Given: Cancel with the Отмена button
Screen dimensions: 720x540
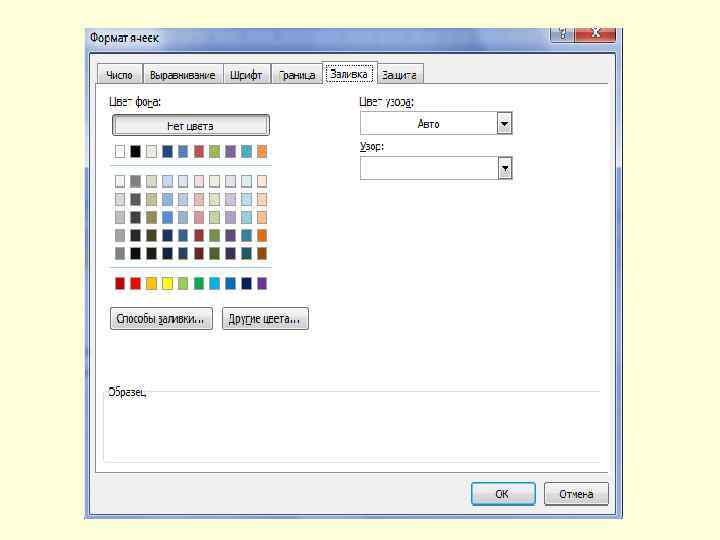Looking at the screenshot, I should click(576, 494).
